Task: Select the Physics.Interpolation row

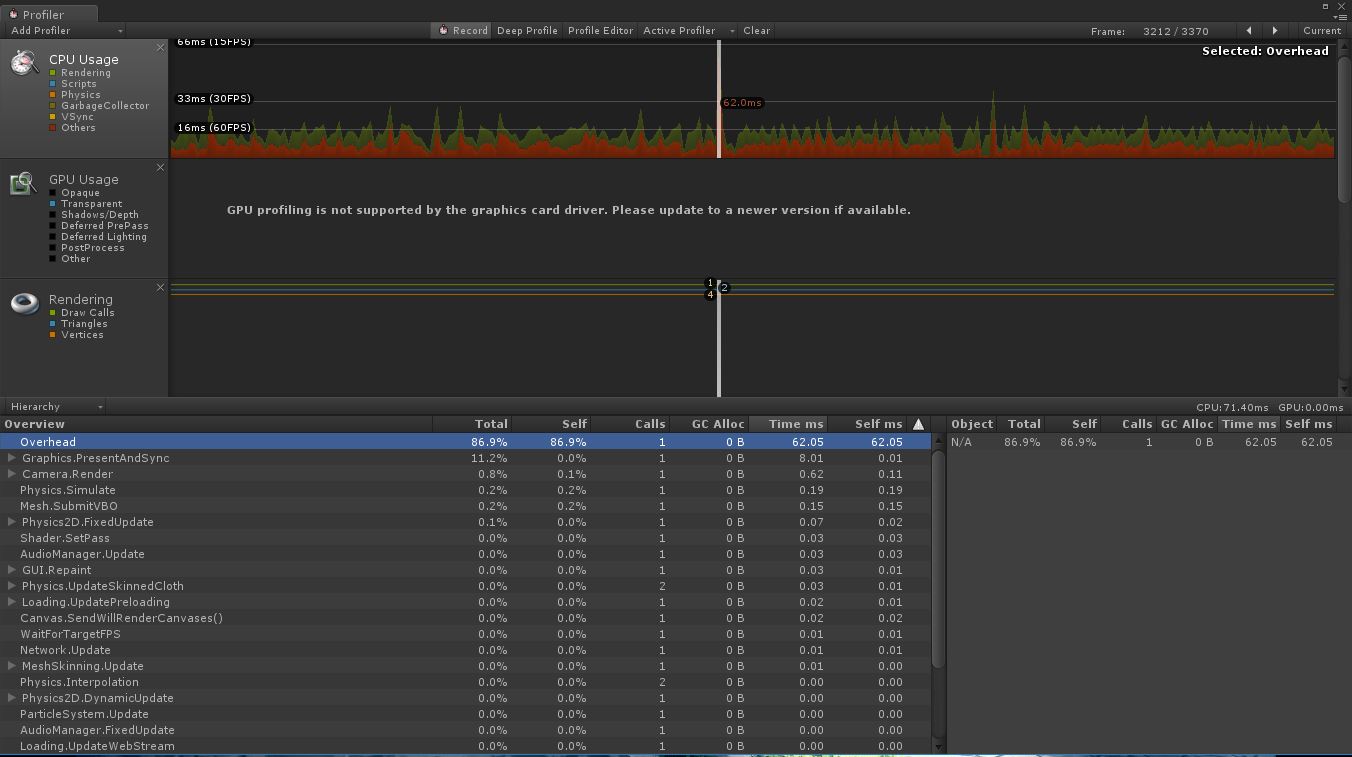Action: click(465, 682)
